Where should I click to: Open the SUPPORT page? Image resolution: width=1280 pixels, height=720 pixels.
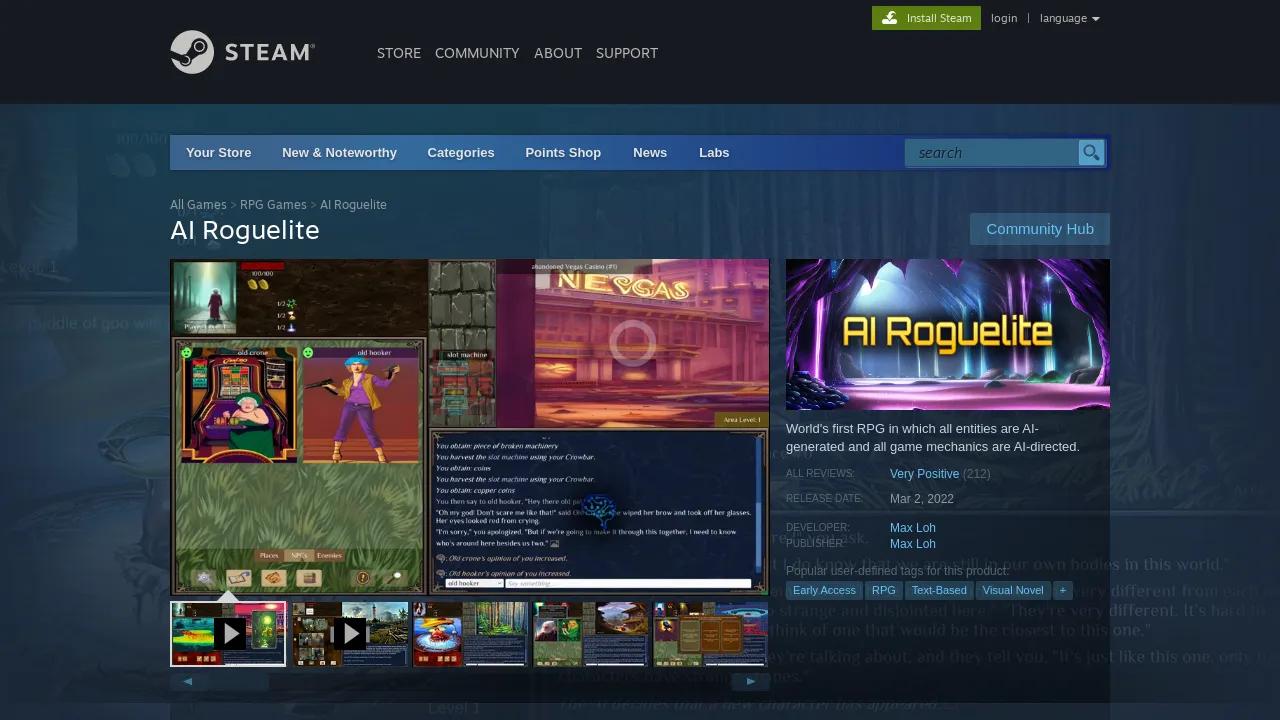click(x=627, y=53)
